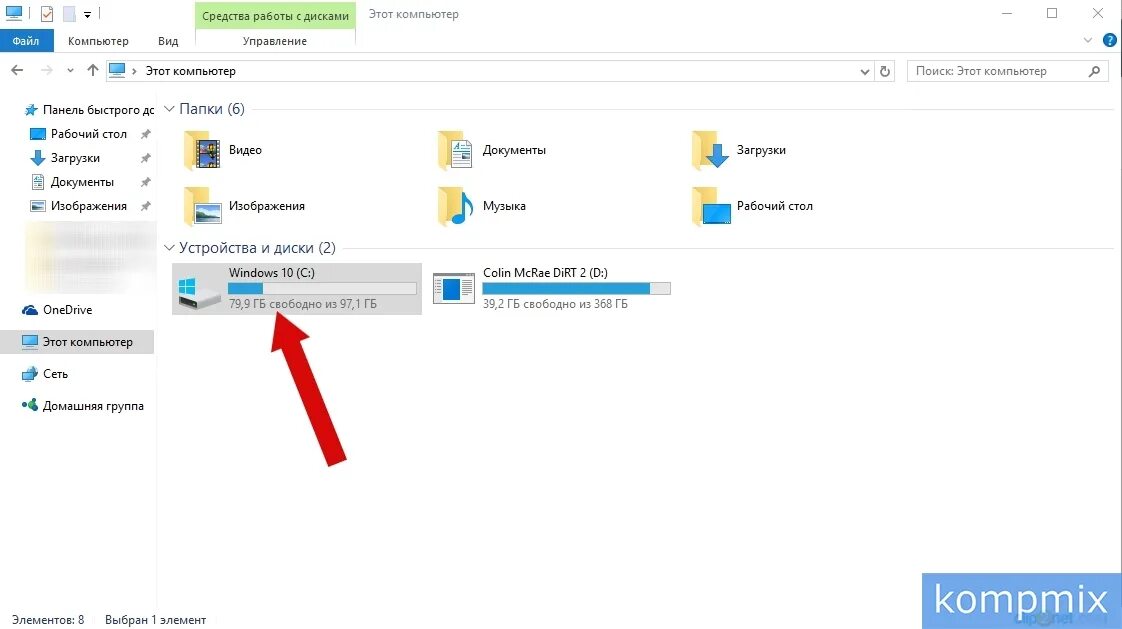
Task: Click the Colin McRae DiRT 2 (D:) usage bar
Action: [x=576, y=288]
